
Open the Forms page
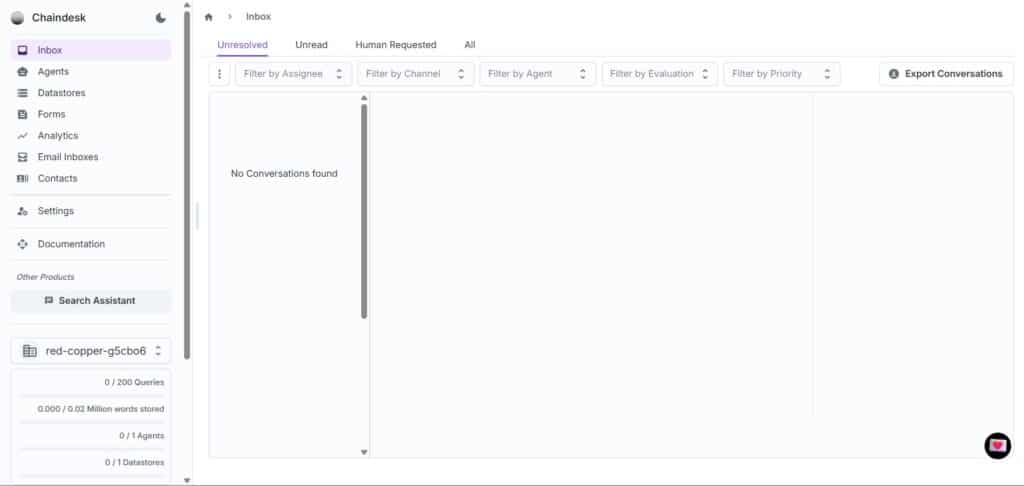[91, 114]
